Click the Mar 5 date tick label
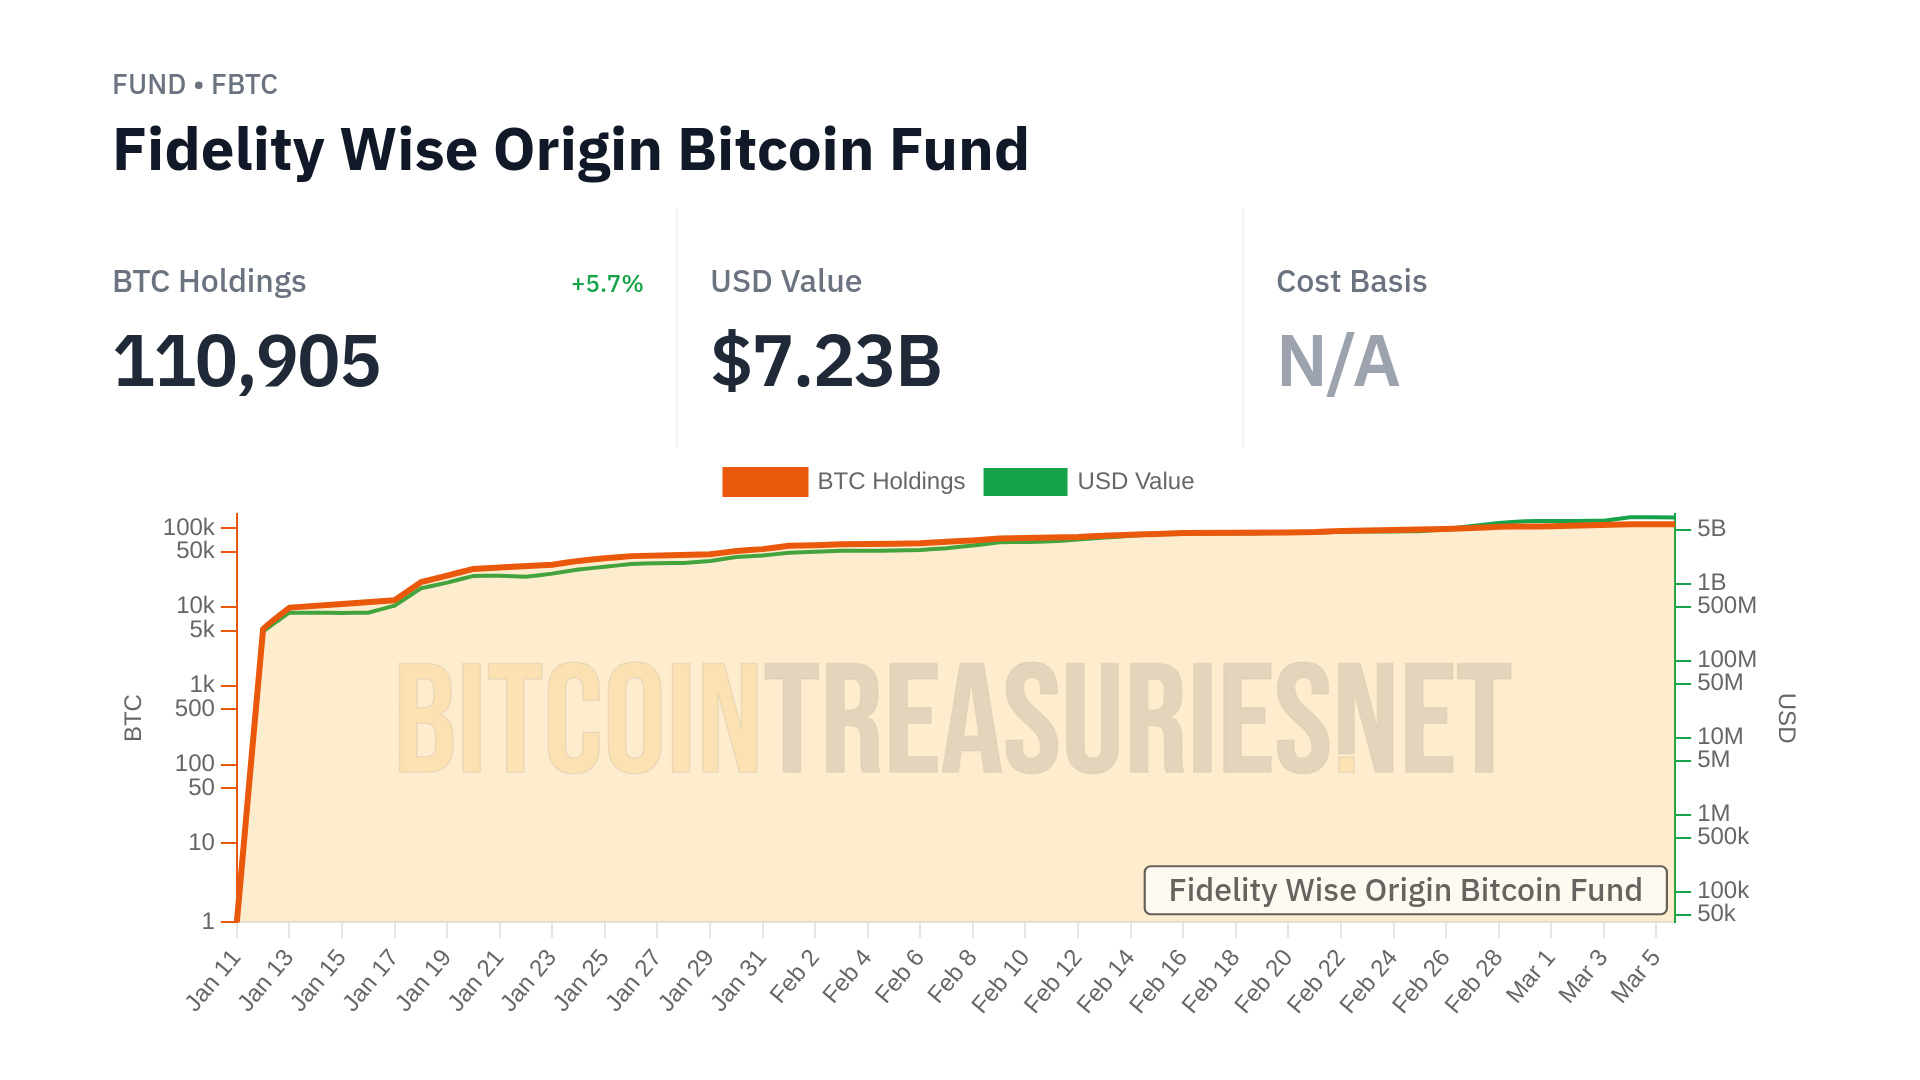This screenshot has width=1920, height=1080. [1636, 976]
